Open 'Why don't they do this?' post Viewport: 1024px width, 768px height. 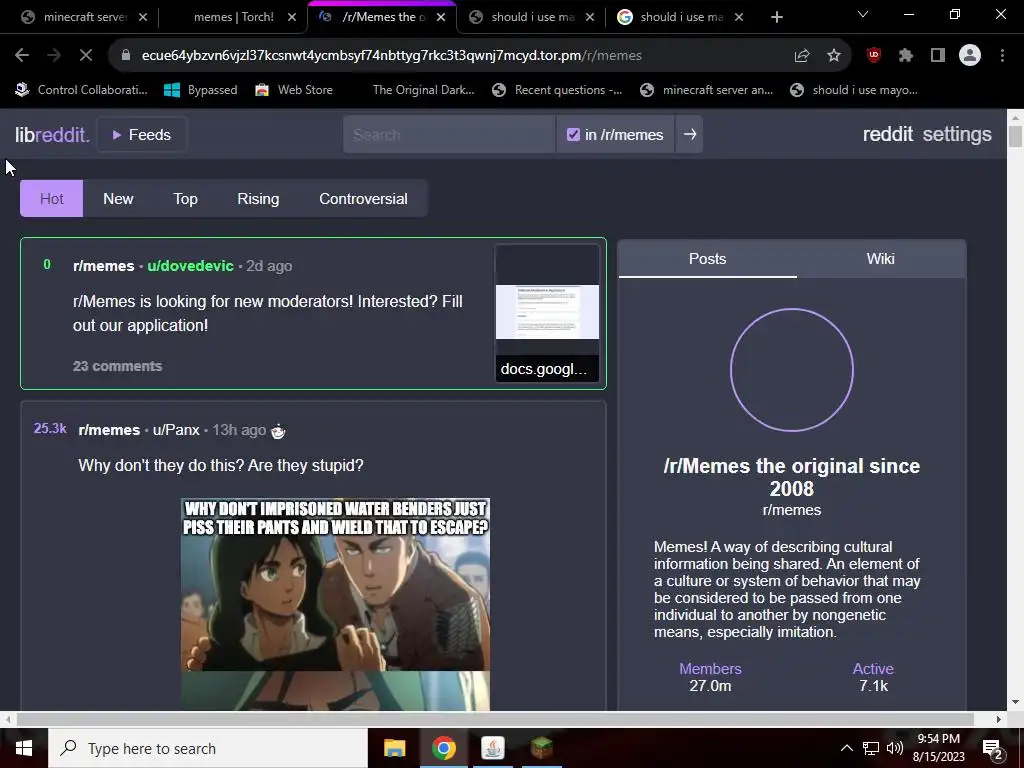tap(221, 466)
